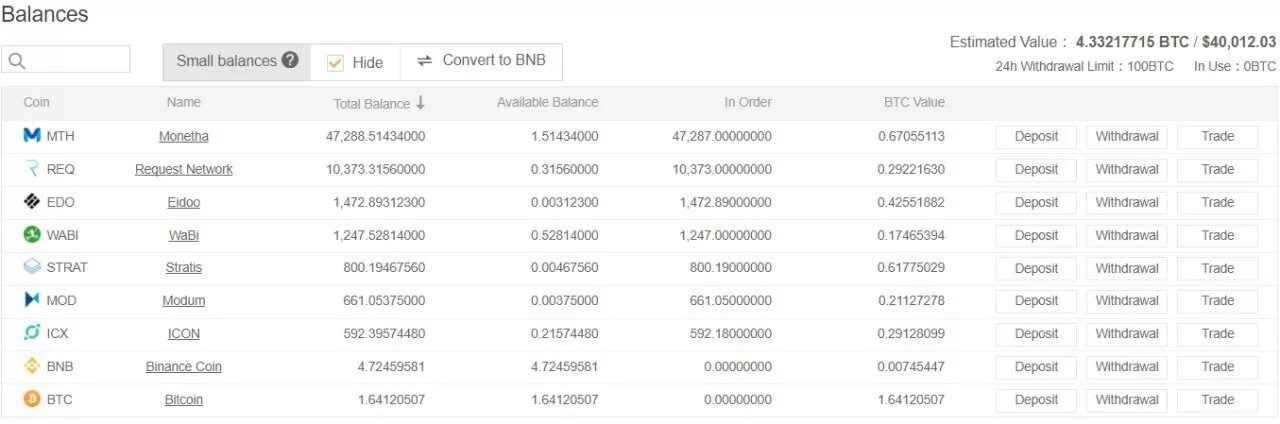
Task: Click Trade in the BNB row
Action: point(1218,367)
